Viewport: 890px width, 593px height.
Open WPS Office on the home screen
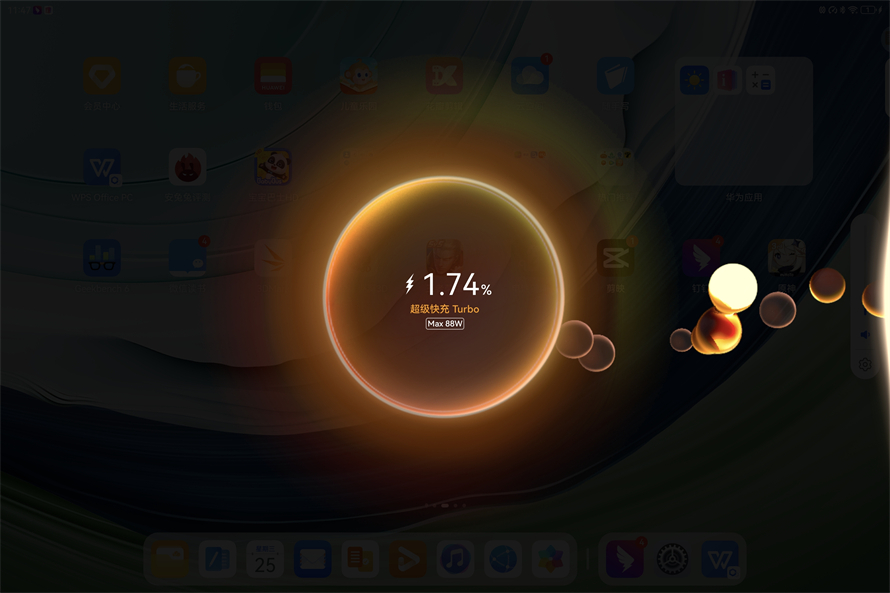pyautogui.click(x=102, y=168)
